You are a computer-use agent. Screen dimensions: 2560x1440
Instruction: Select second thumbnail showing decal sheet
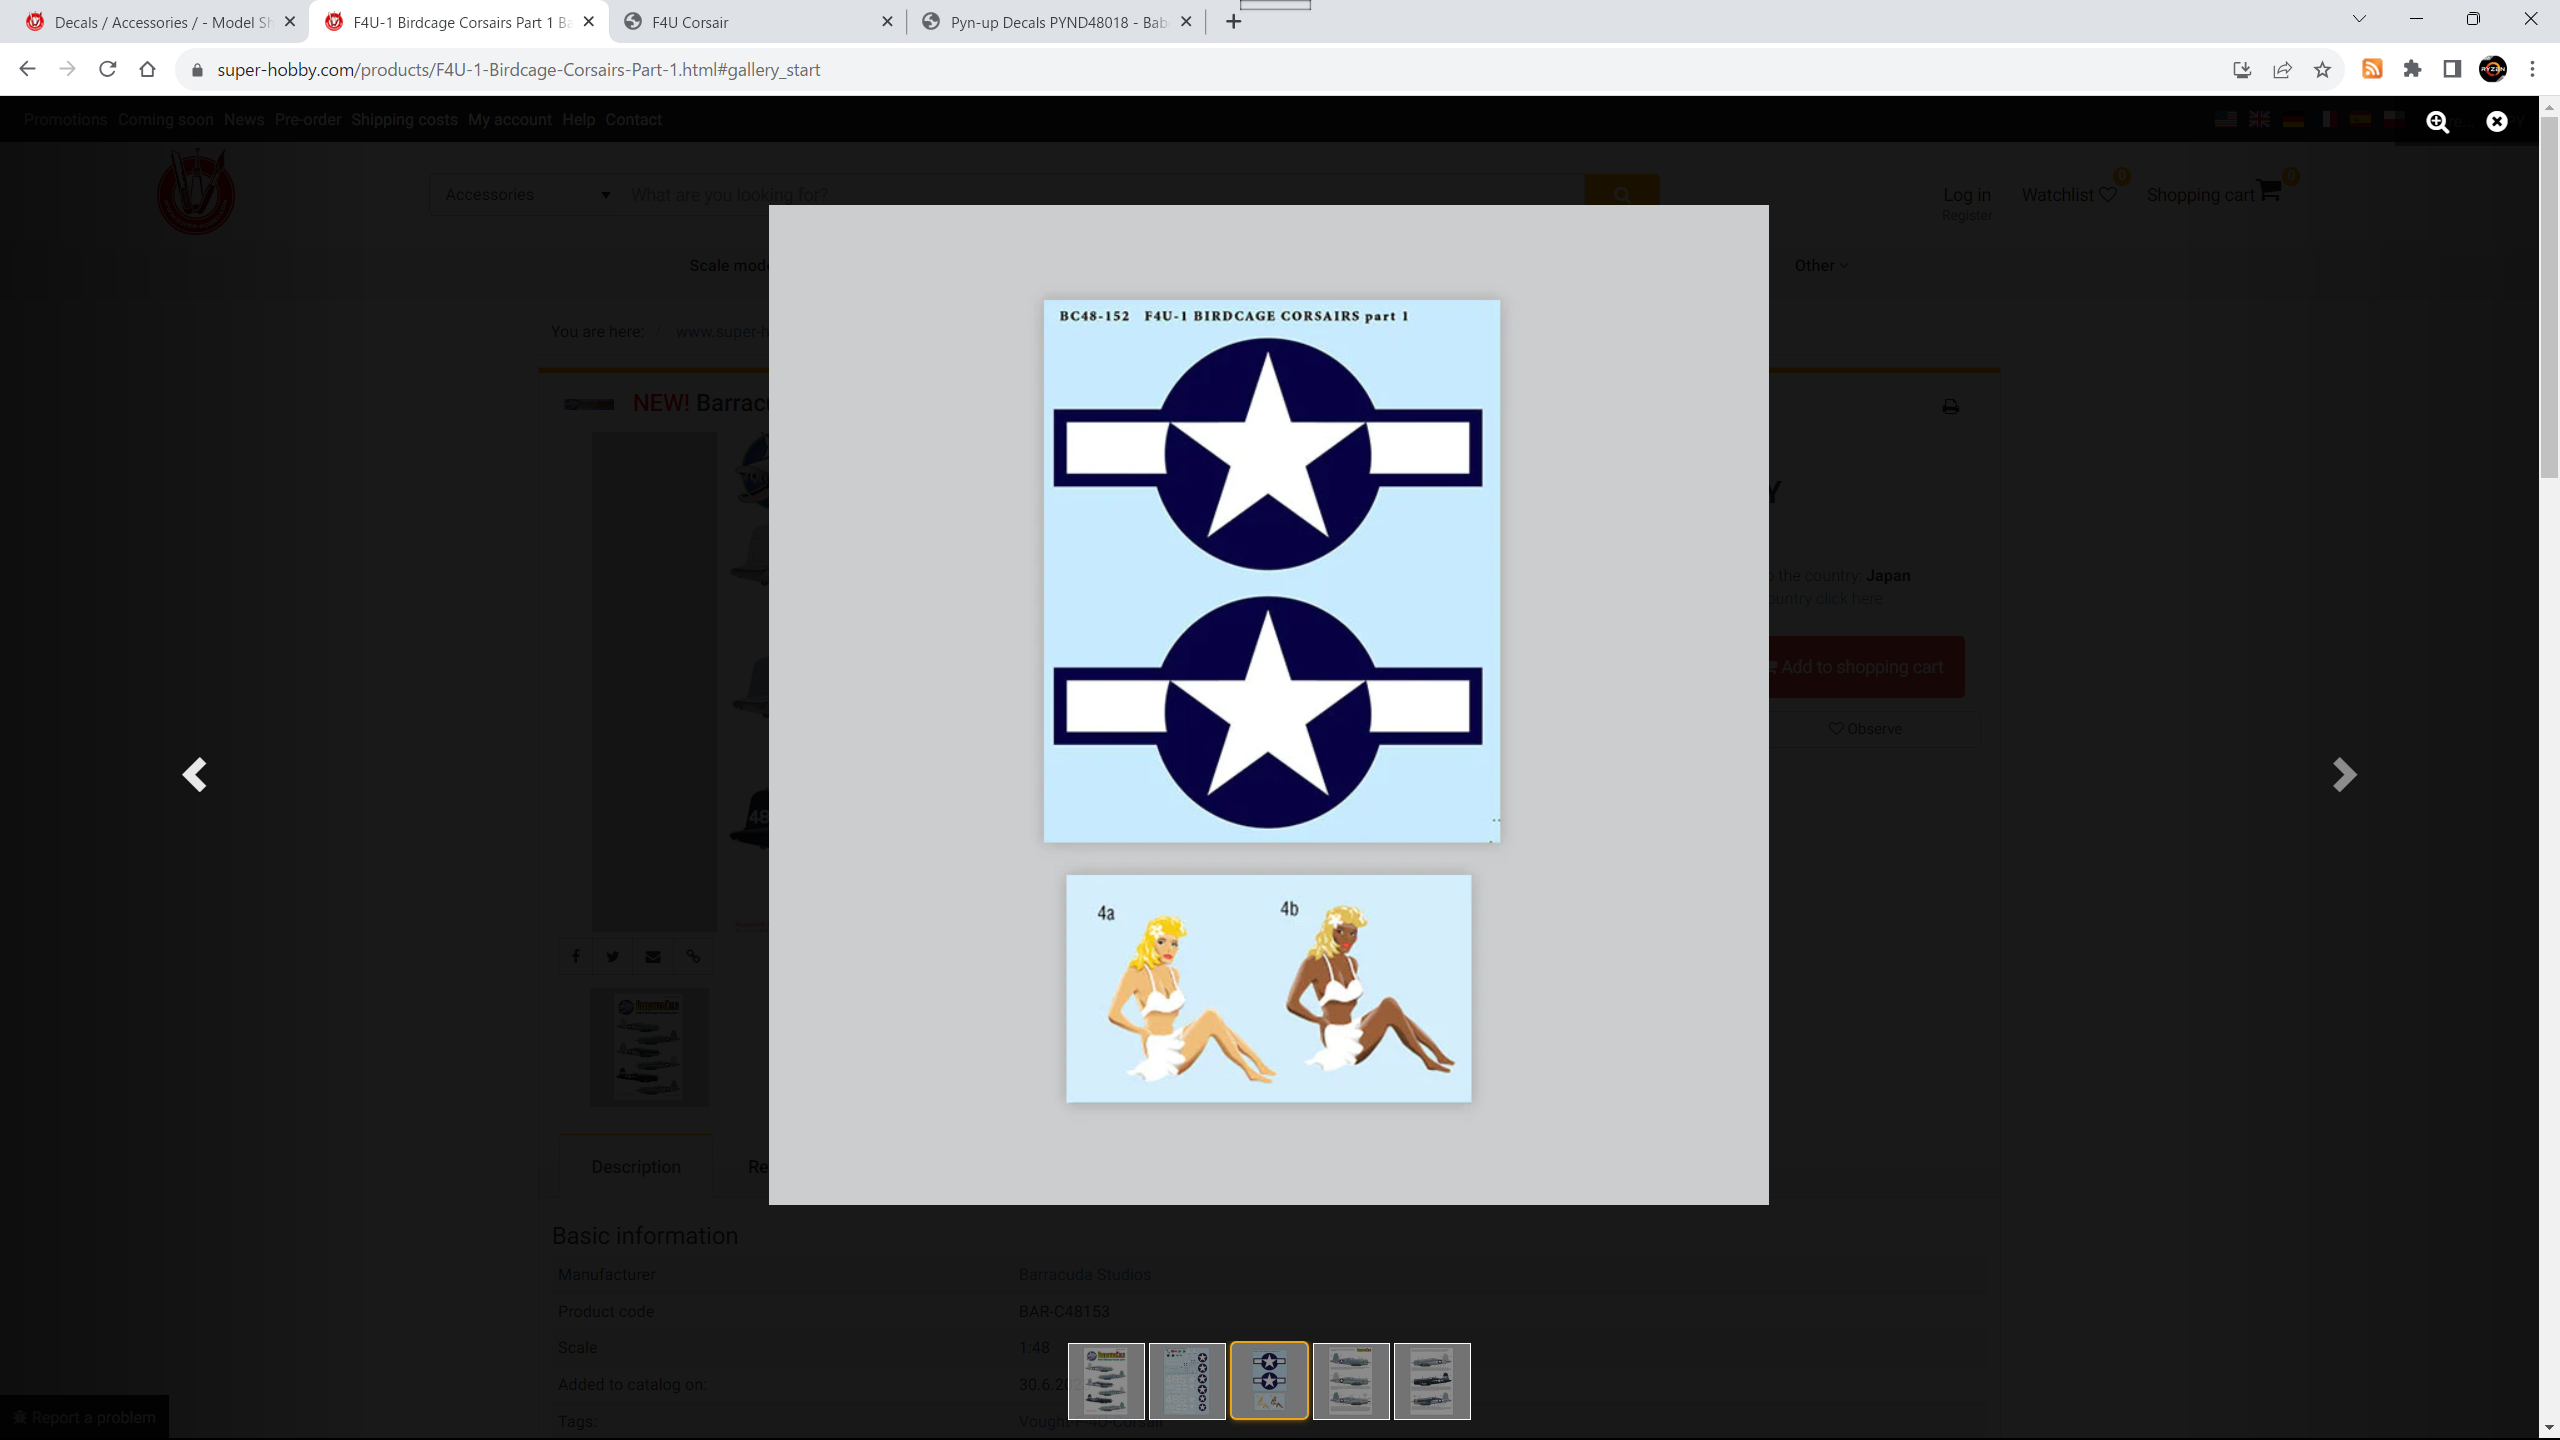tap(1187, 1381)
